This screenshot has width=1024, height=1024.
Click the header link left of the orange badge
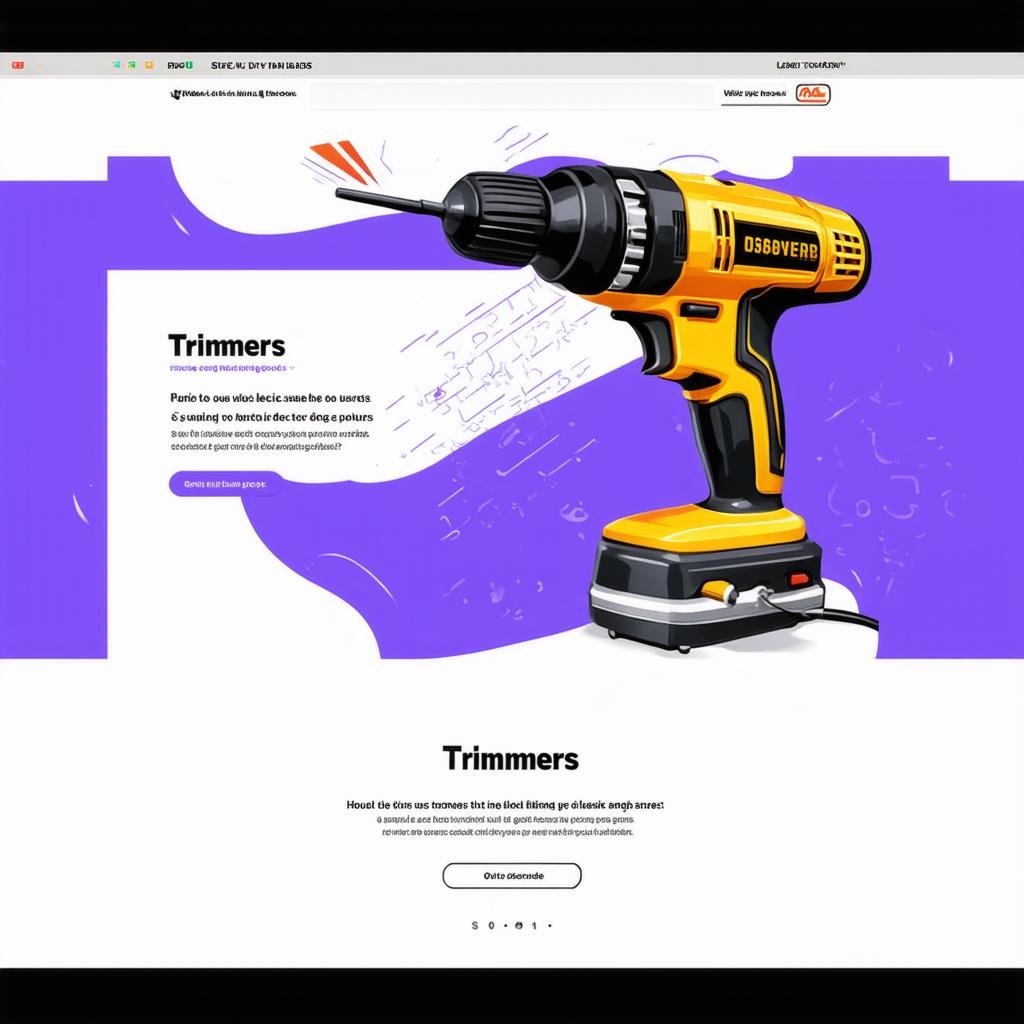pyautogui.click(x=753, y=94)
